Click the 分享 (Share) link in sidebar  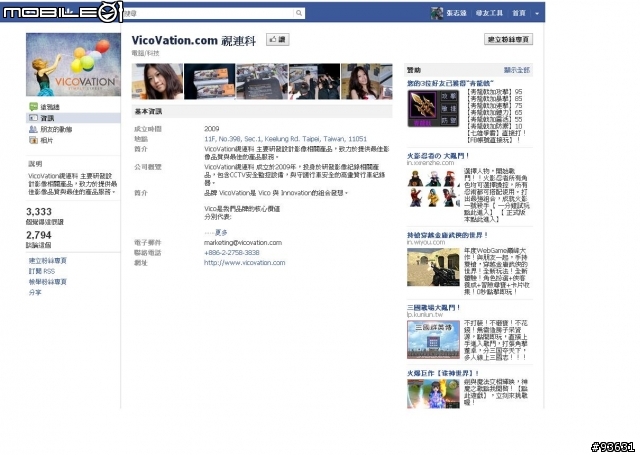35,293
